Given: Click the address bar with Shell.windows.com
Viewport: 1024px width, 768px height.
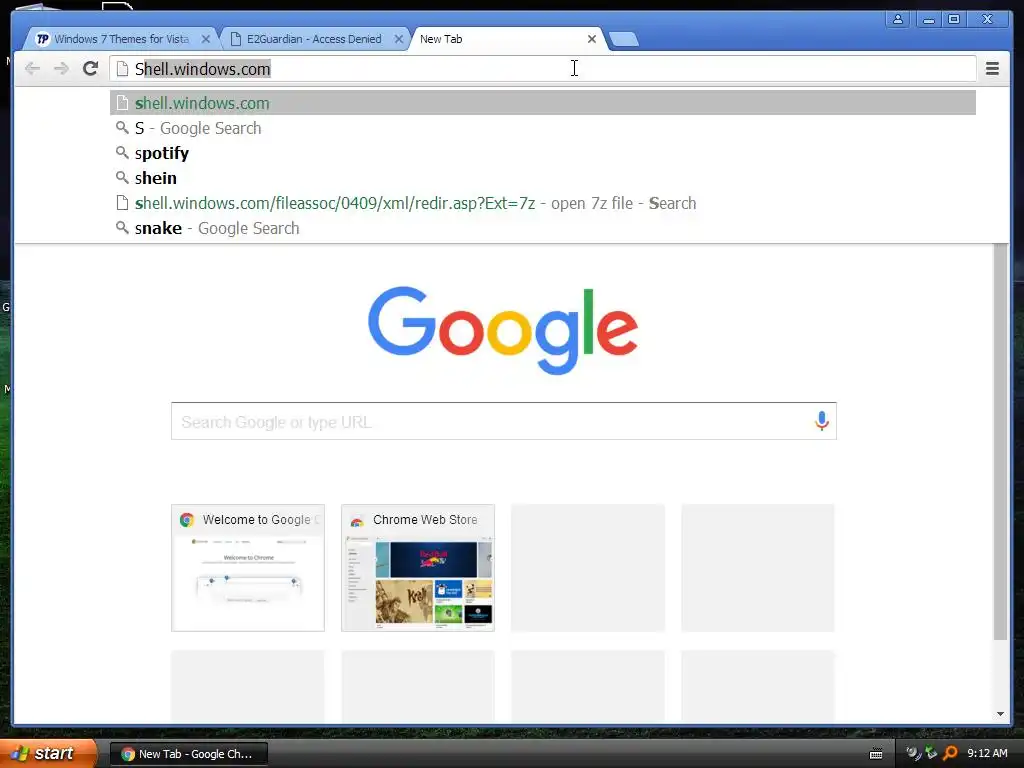Looking at the screenshot, I should tap(542, 69).
